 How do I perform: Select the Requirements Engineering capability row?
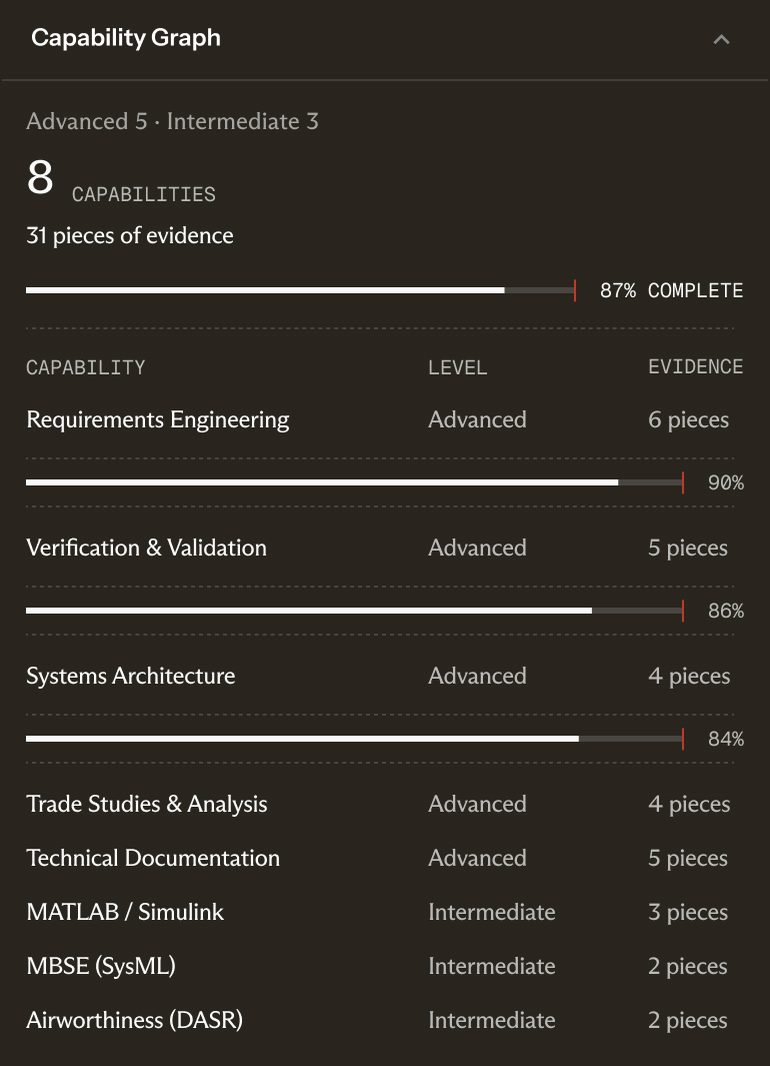pyautogui.click(x=385, y=419)
